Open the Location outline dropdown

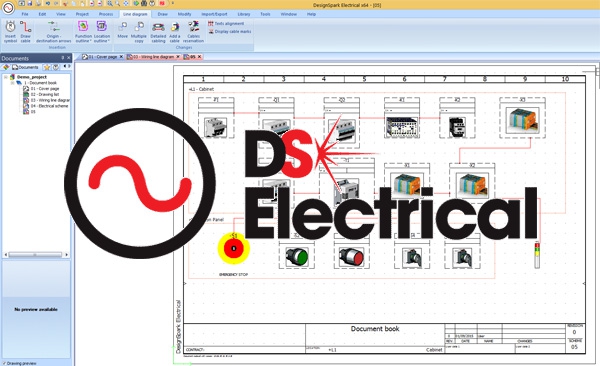102,32
